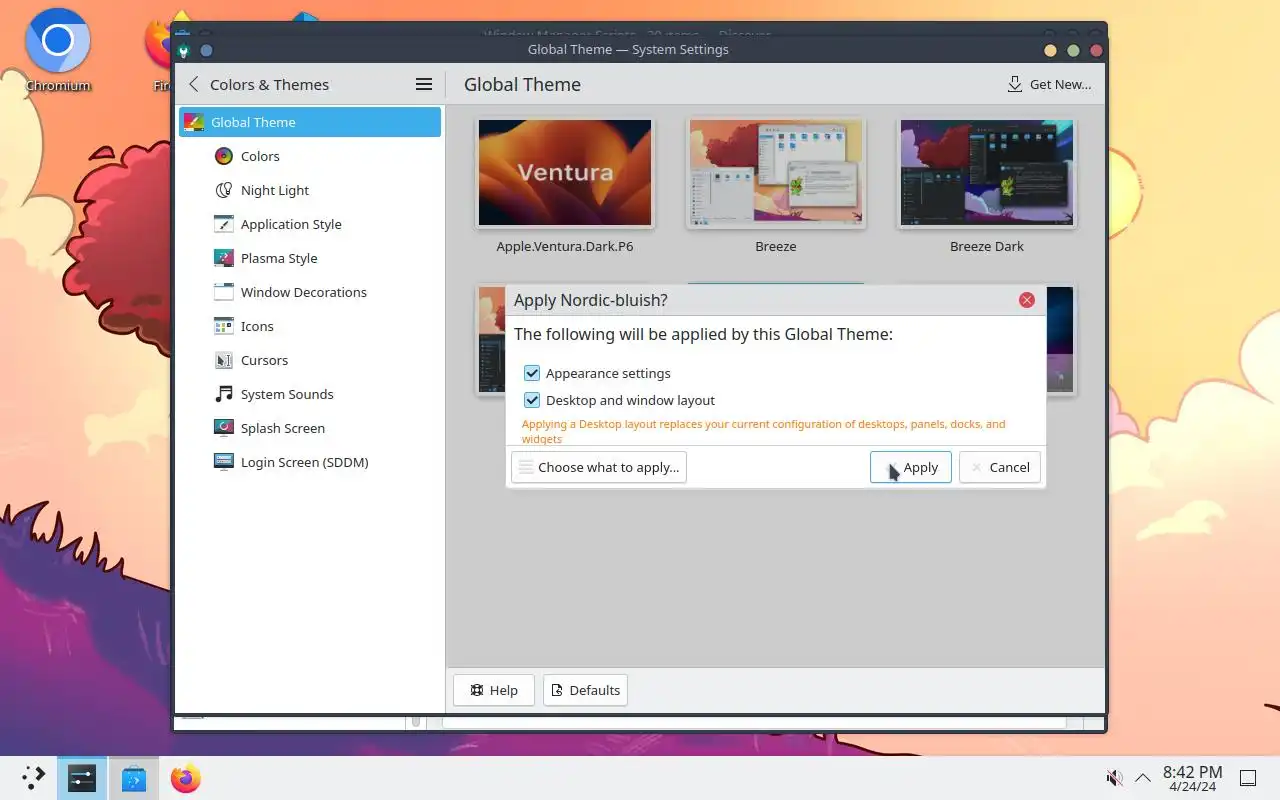Open the application launcher in taskbar
The width and height of the screenshot is (1280, 800).
click(33, 778)
